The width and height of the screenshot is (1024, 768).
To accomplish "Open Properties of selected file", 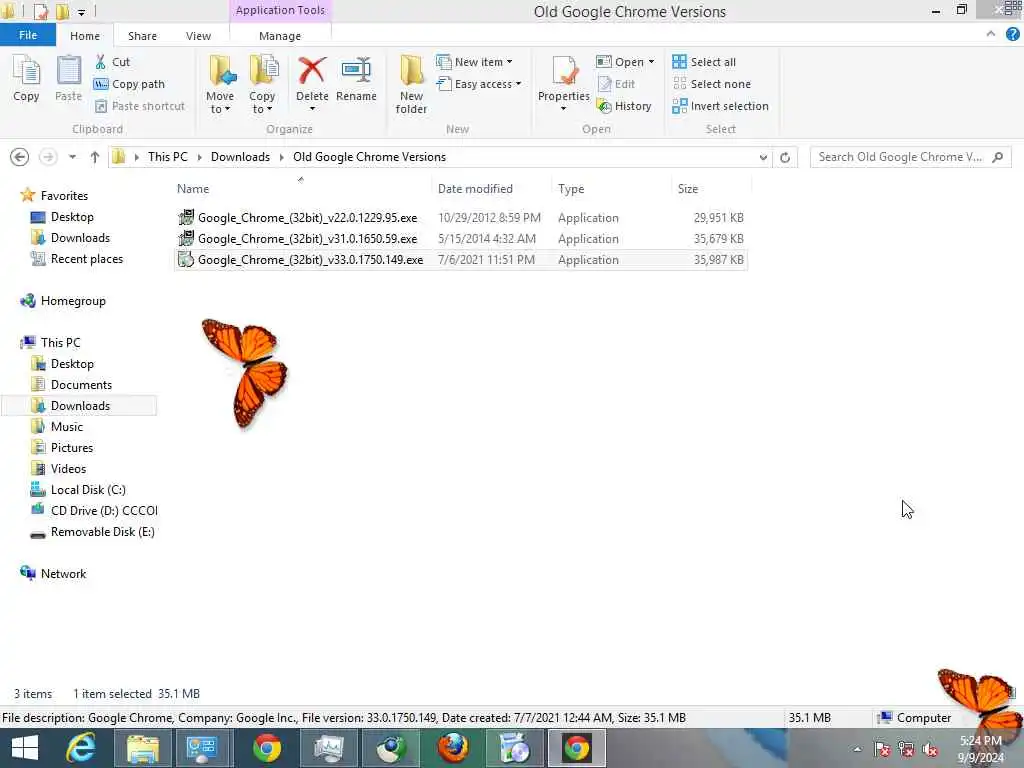I will pos(564,83).
